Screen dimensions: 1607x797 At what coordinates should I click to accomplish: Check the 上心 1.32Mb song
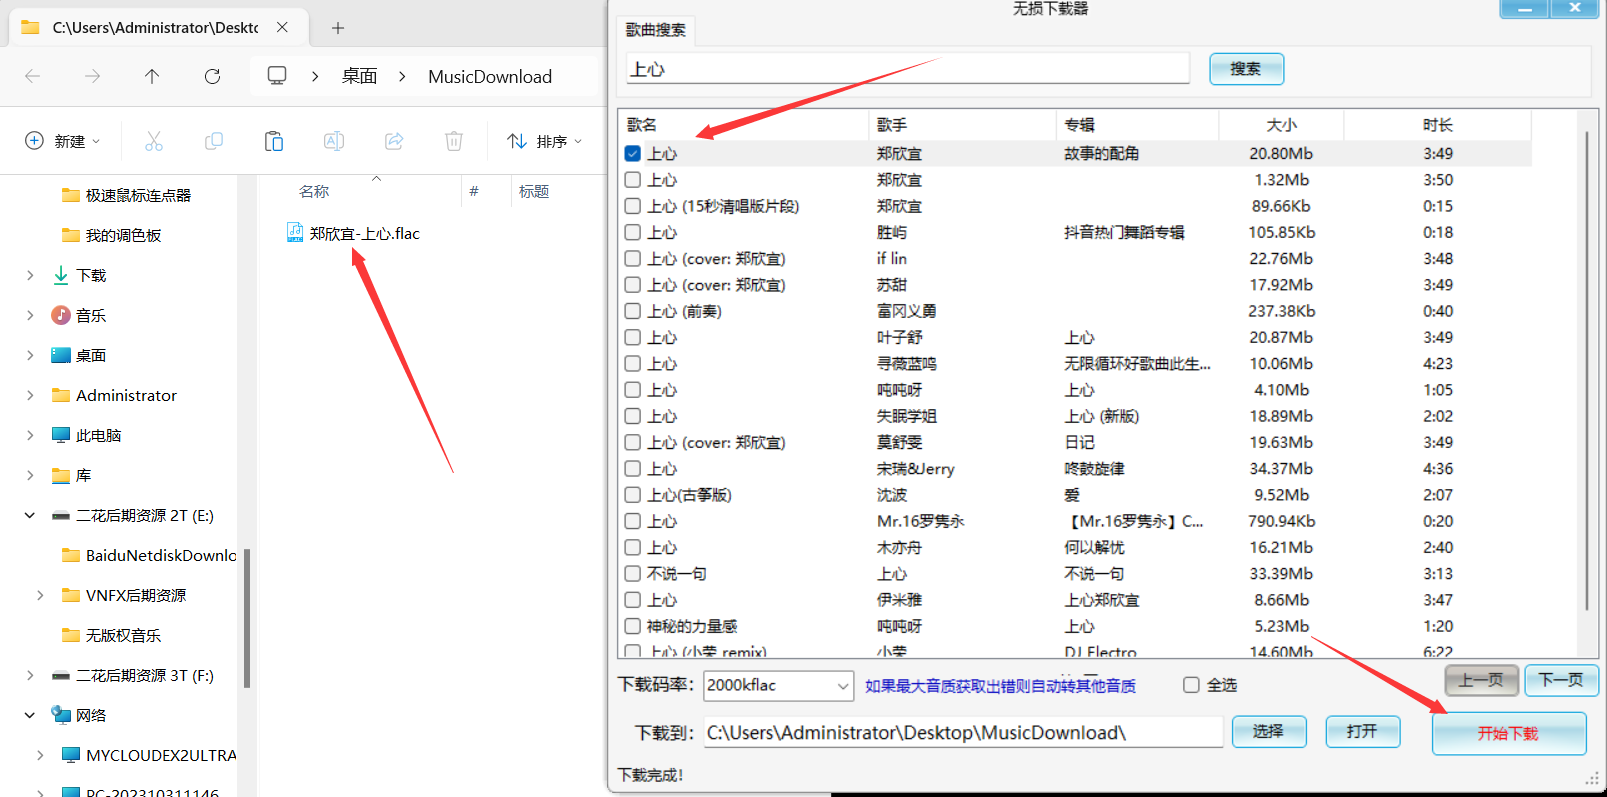(x=632, y=180)
